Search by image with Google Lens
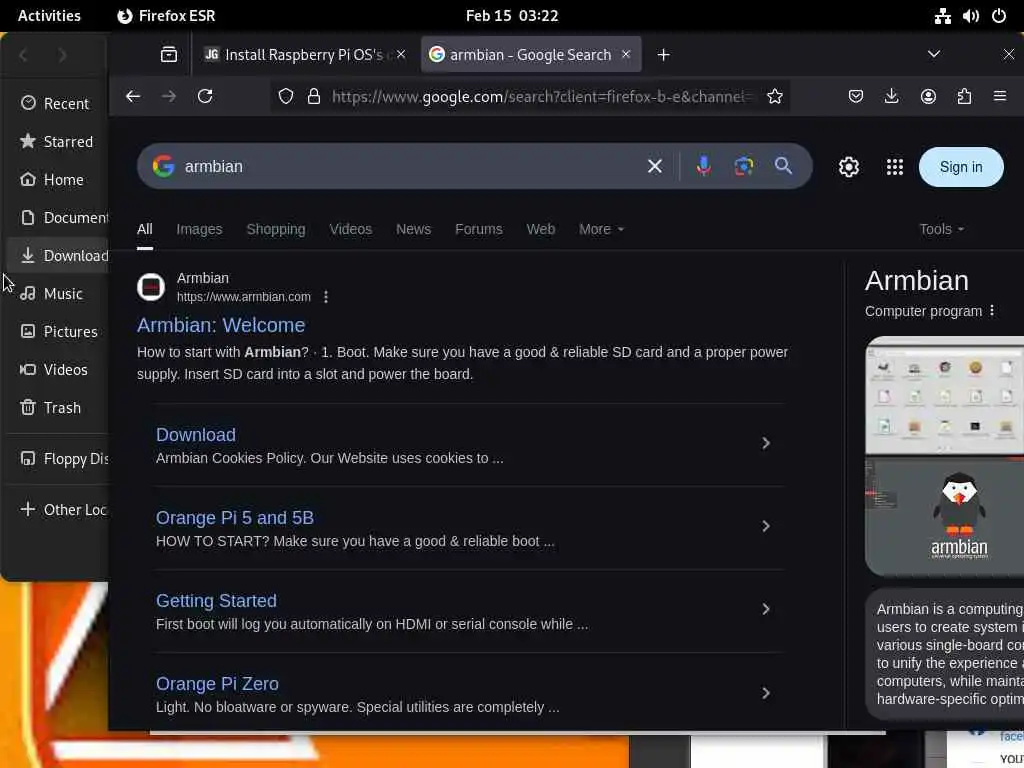Viewport: 1024px width, 768px height. pyautogui.click(x=743, y=167)
